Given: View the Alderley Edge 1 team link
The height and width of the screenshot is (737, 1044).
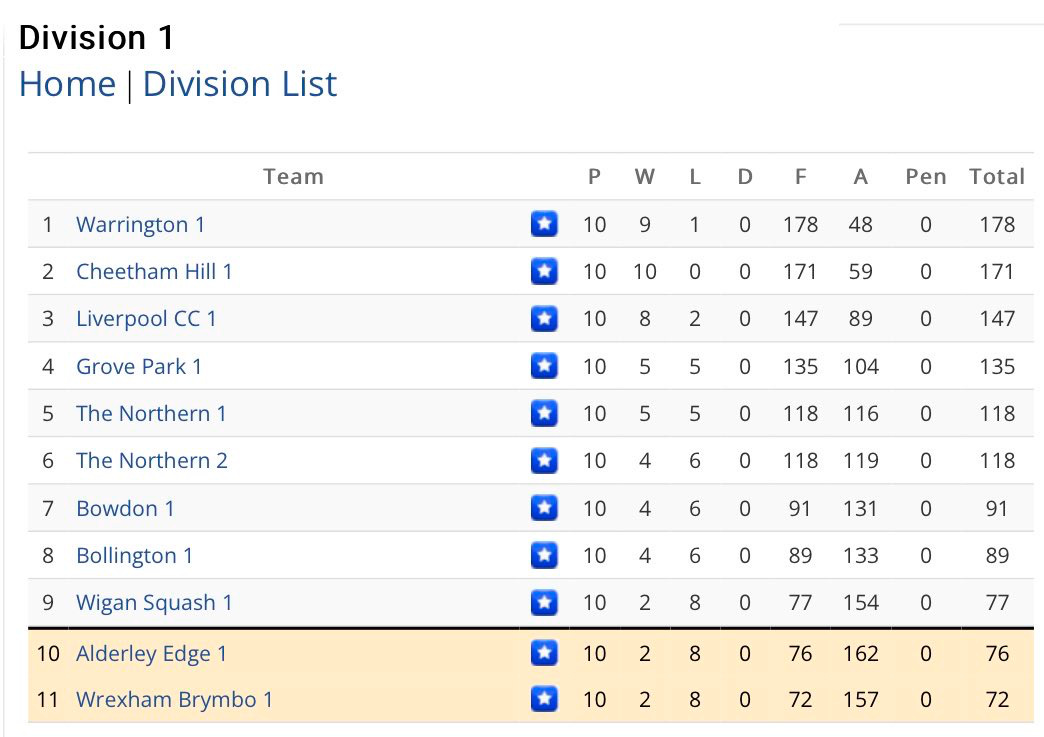Looking at the screenshot, I should click(151, 654).
